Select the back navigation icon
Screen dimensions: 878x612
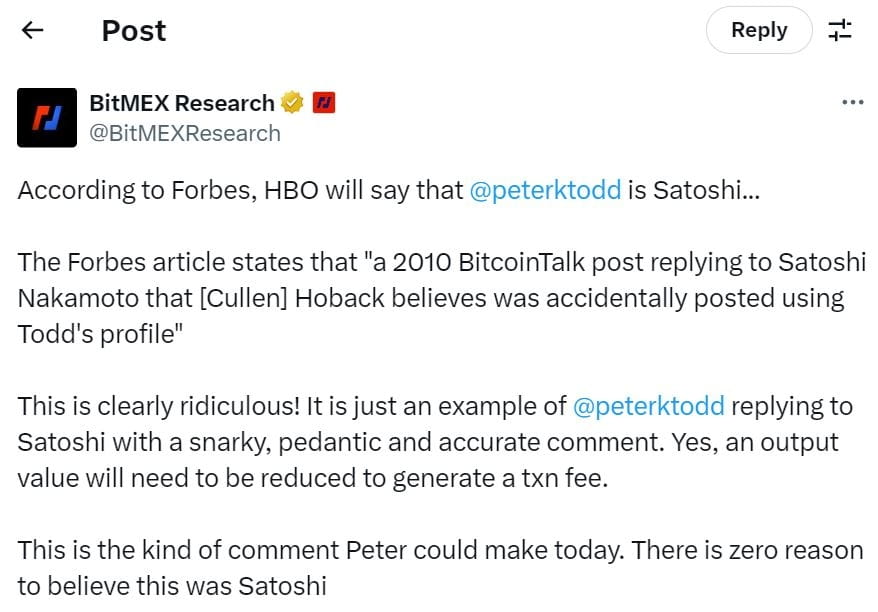coord(32,30)
